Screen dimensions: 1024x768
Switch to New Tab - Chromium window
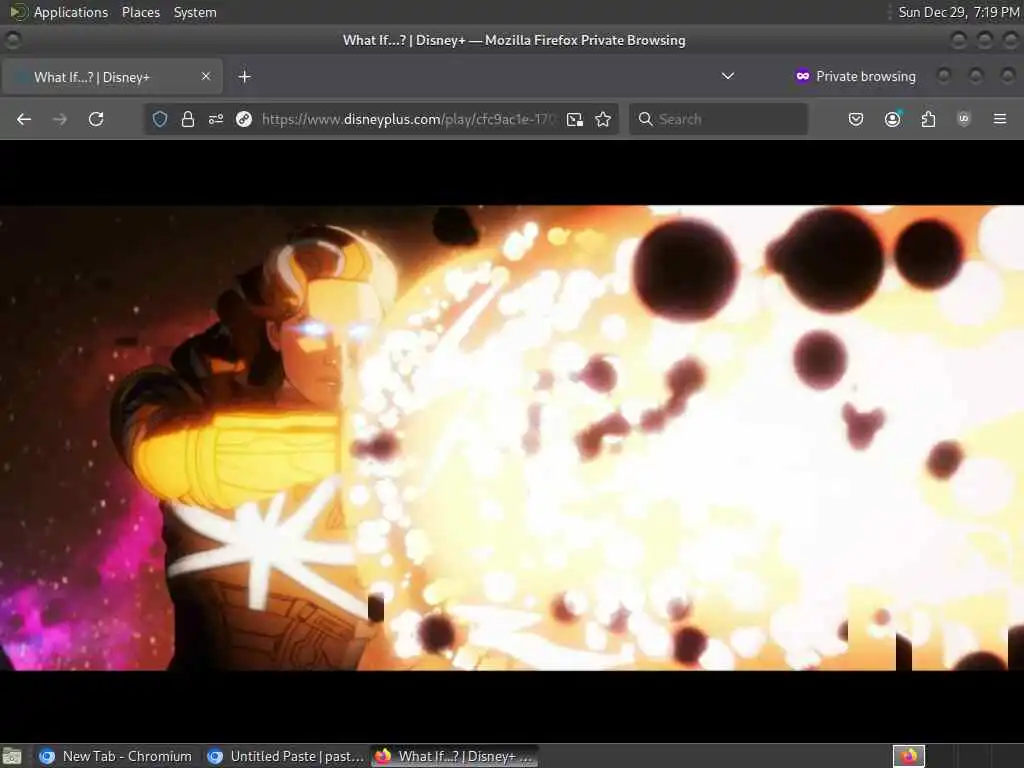pyautogui.click(x=116, y=756)
